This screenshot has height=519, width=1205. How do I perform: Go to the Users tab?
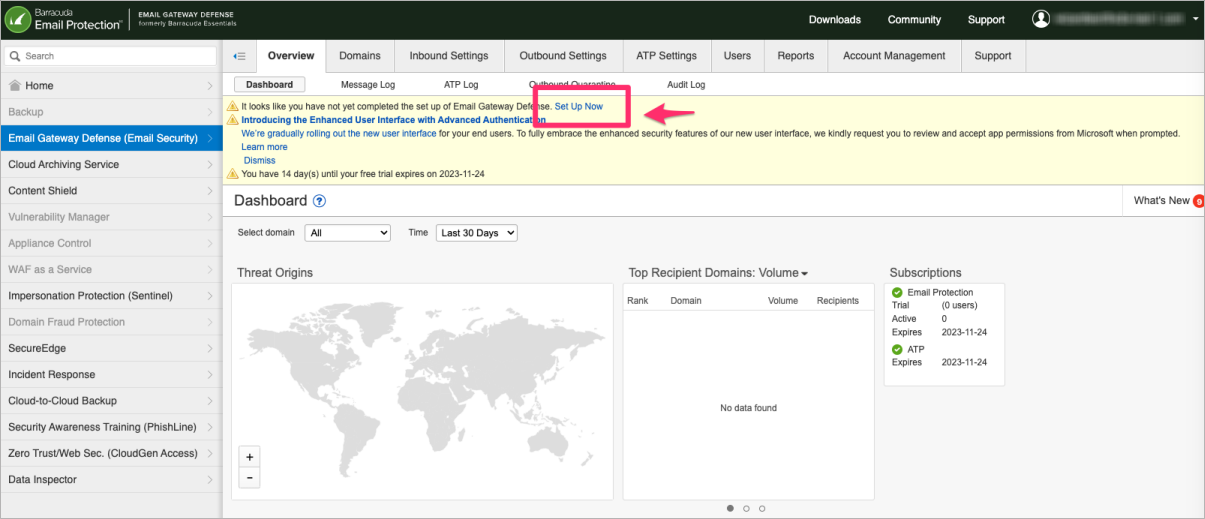[x=737, y=56]
